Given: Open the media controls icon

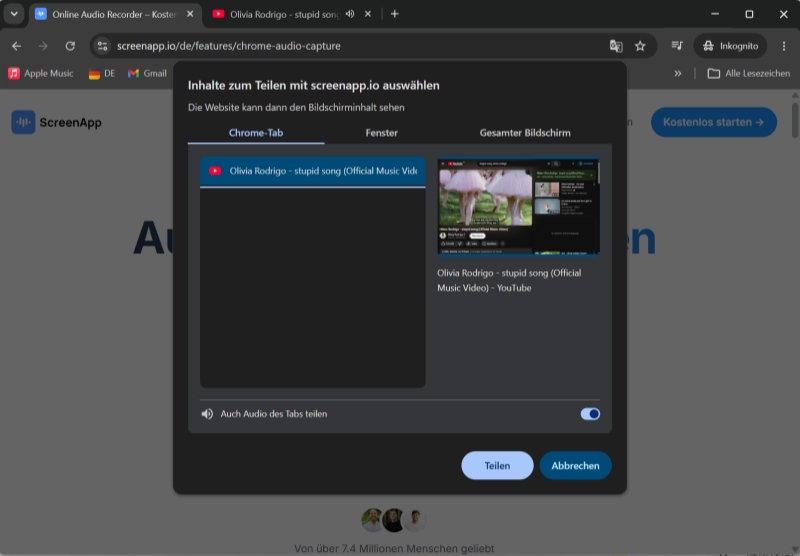Looking at the screenshot, I should (677, 46).
